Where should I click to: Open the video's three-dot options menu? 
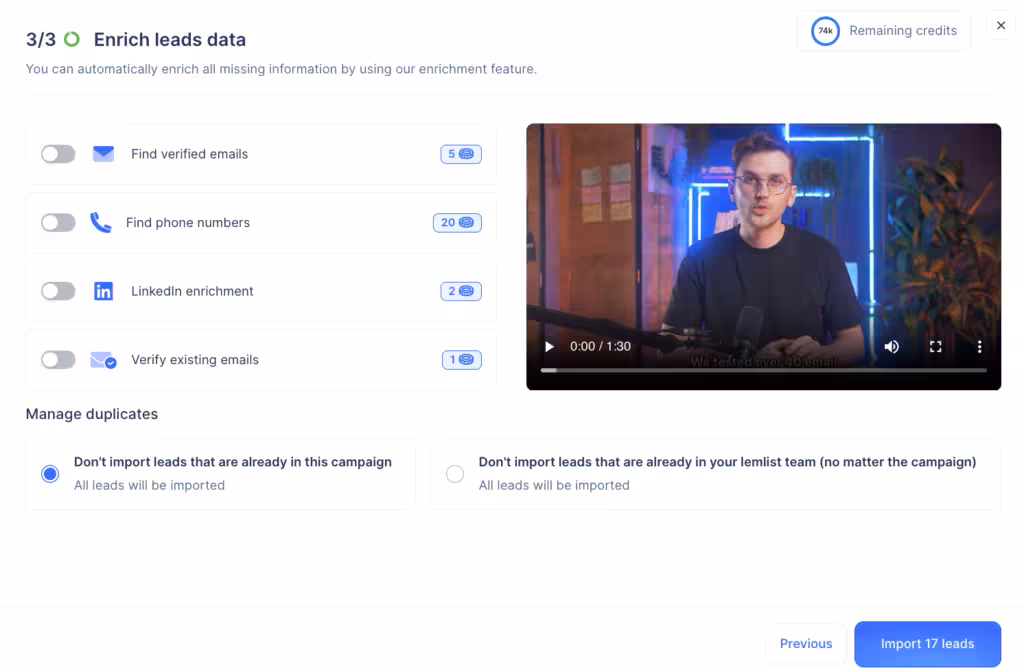[x=979, y=346]
